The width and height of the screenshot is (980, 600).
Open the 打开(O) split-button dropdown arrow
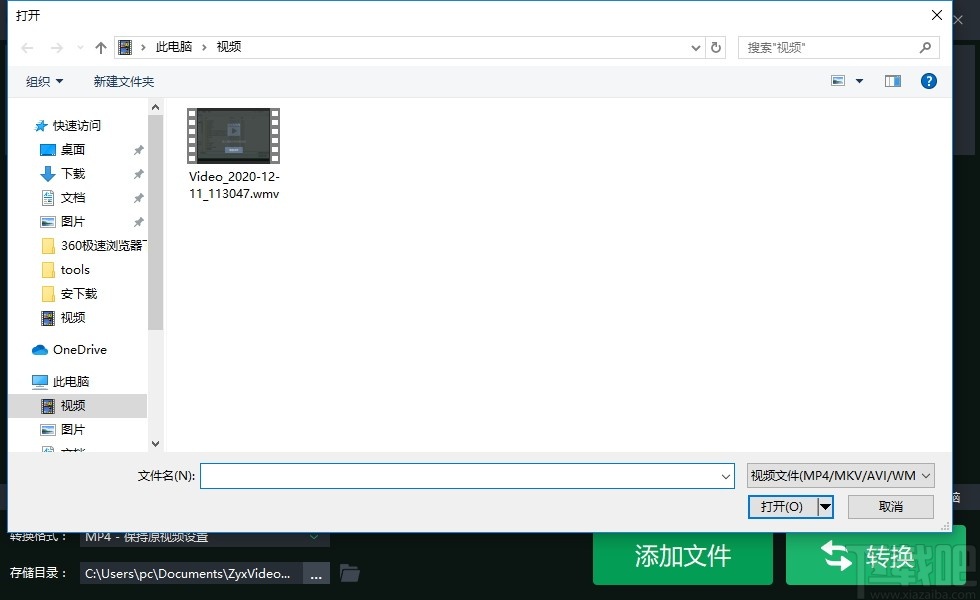pos(826,507)
